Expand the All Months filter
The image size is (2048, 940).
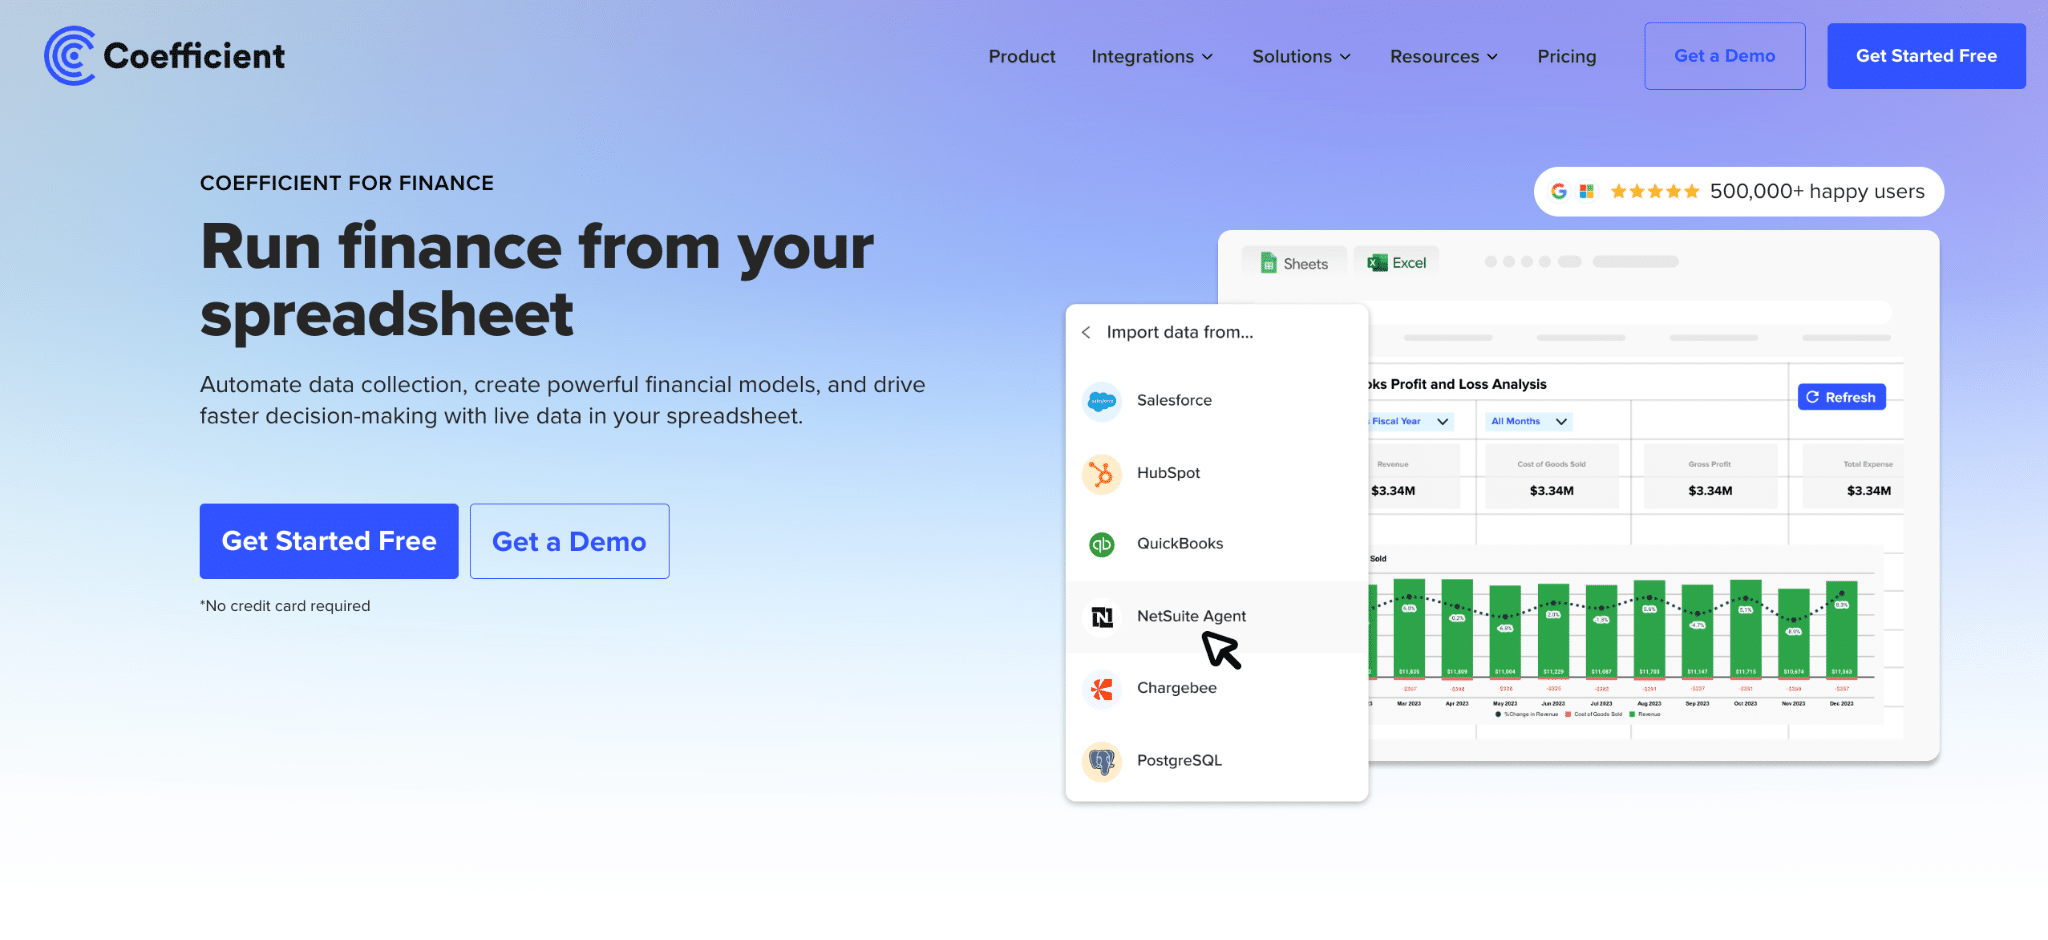[x=1528, y=422]
